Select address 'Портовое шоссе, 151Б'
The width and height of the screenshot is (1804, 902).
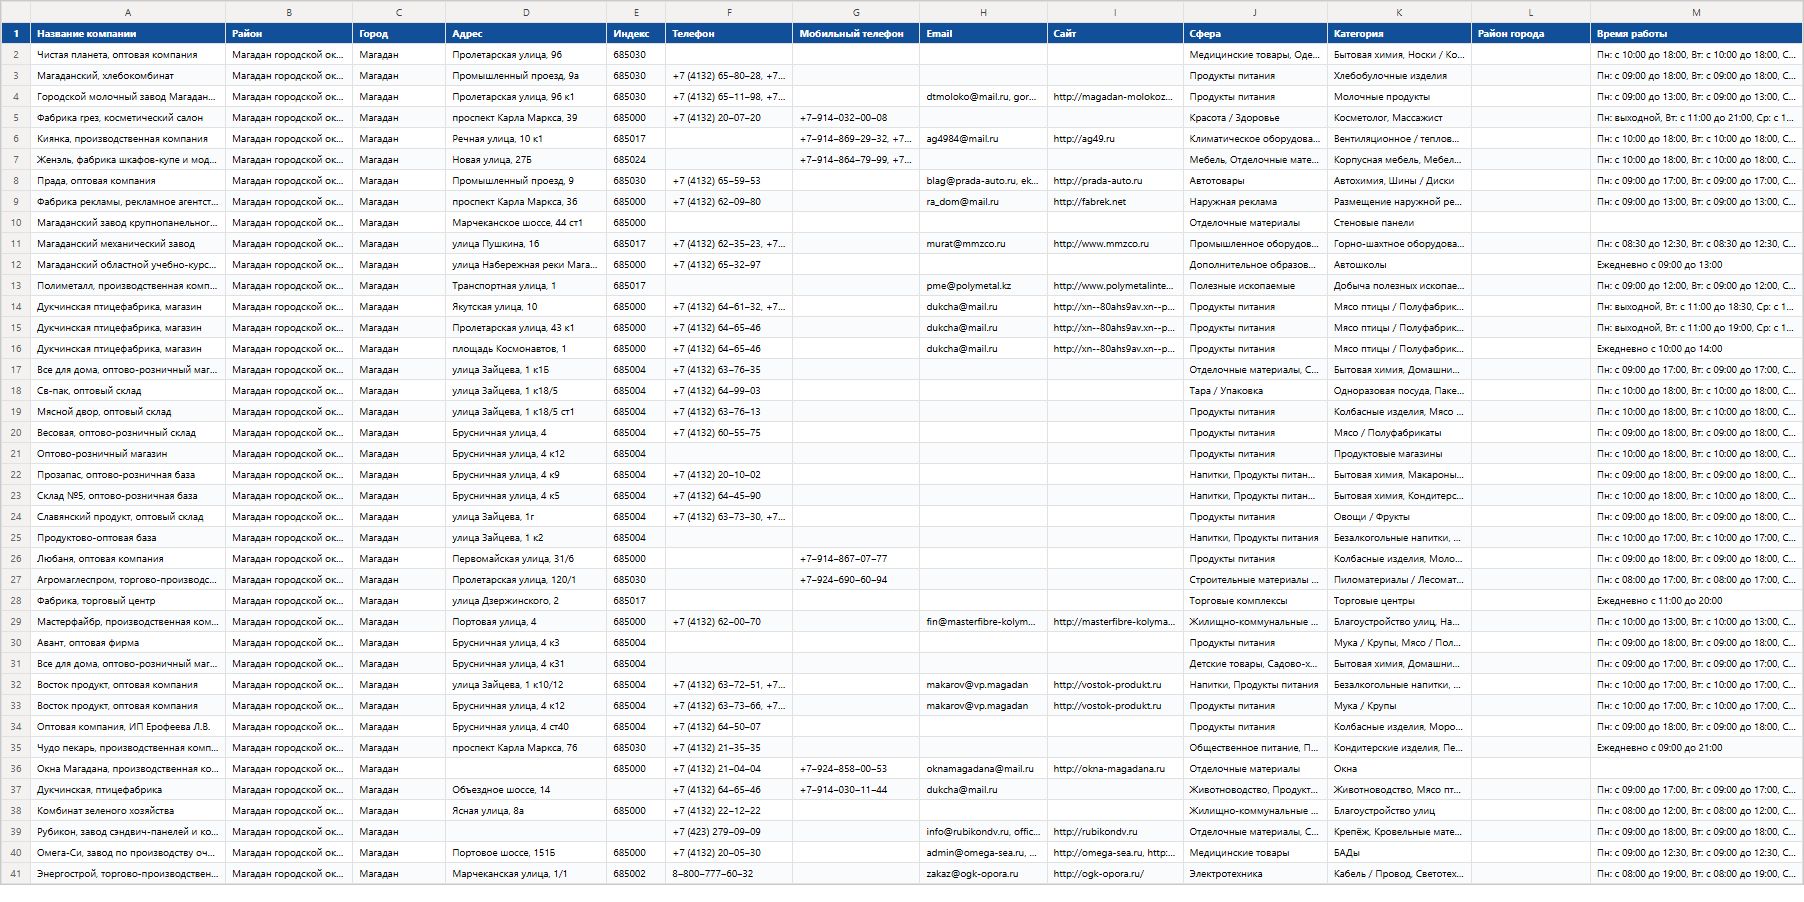(x=526, y=853)
